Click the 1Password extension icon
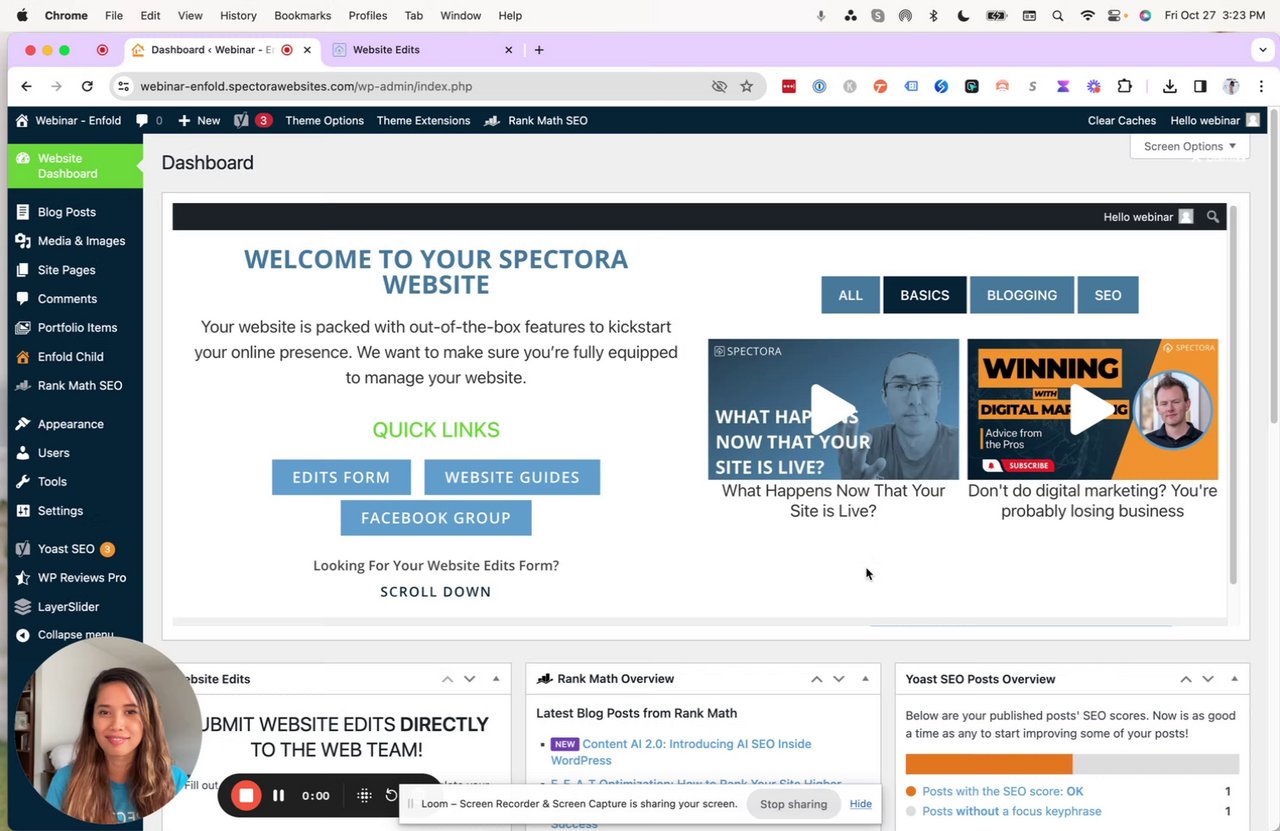The height and width of the screenshot is (831, 1280). click(819, 87)
